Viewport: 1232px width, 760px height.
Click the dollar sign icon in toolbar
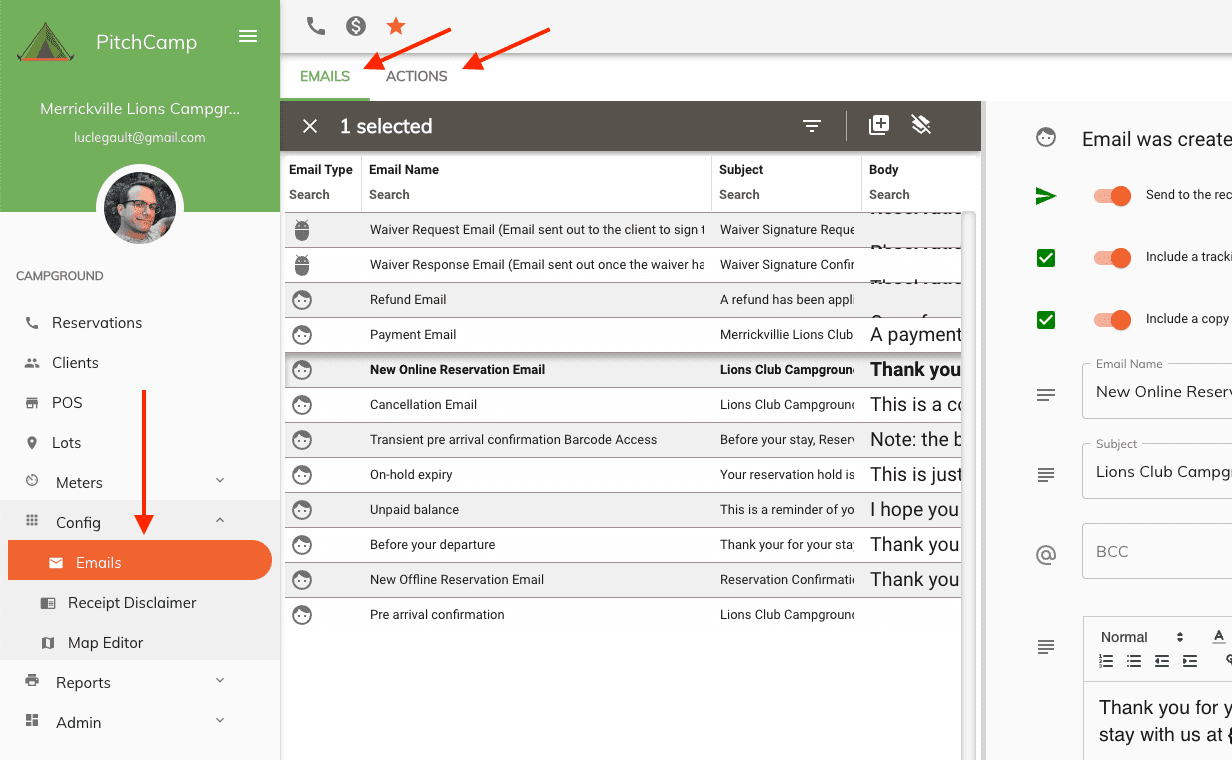click(356, 26)
